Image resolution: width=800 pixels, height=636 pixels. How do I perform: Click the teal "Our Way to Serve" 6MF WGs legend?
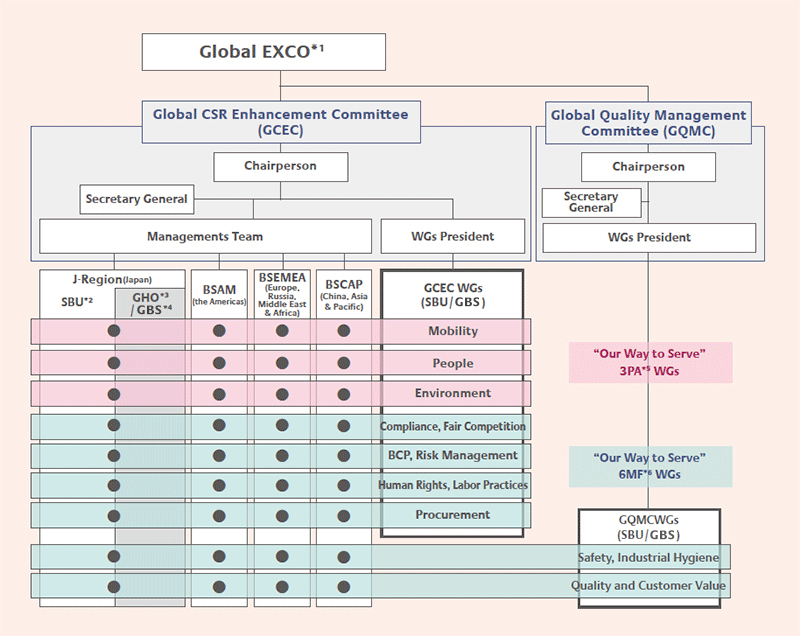click(x=651, y=466)
